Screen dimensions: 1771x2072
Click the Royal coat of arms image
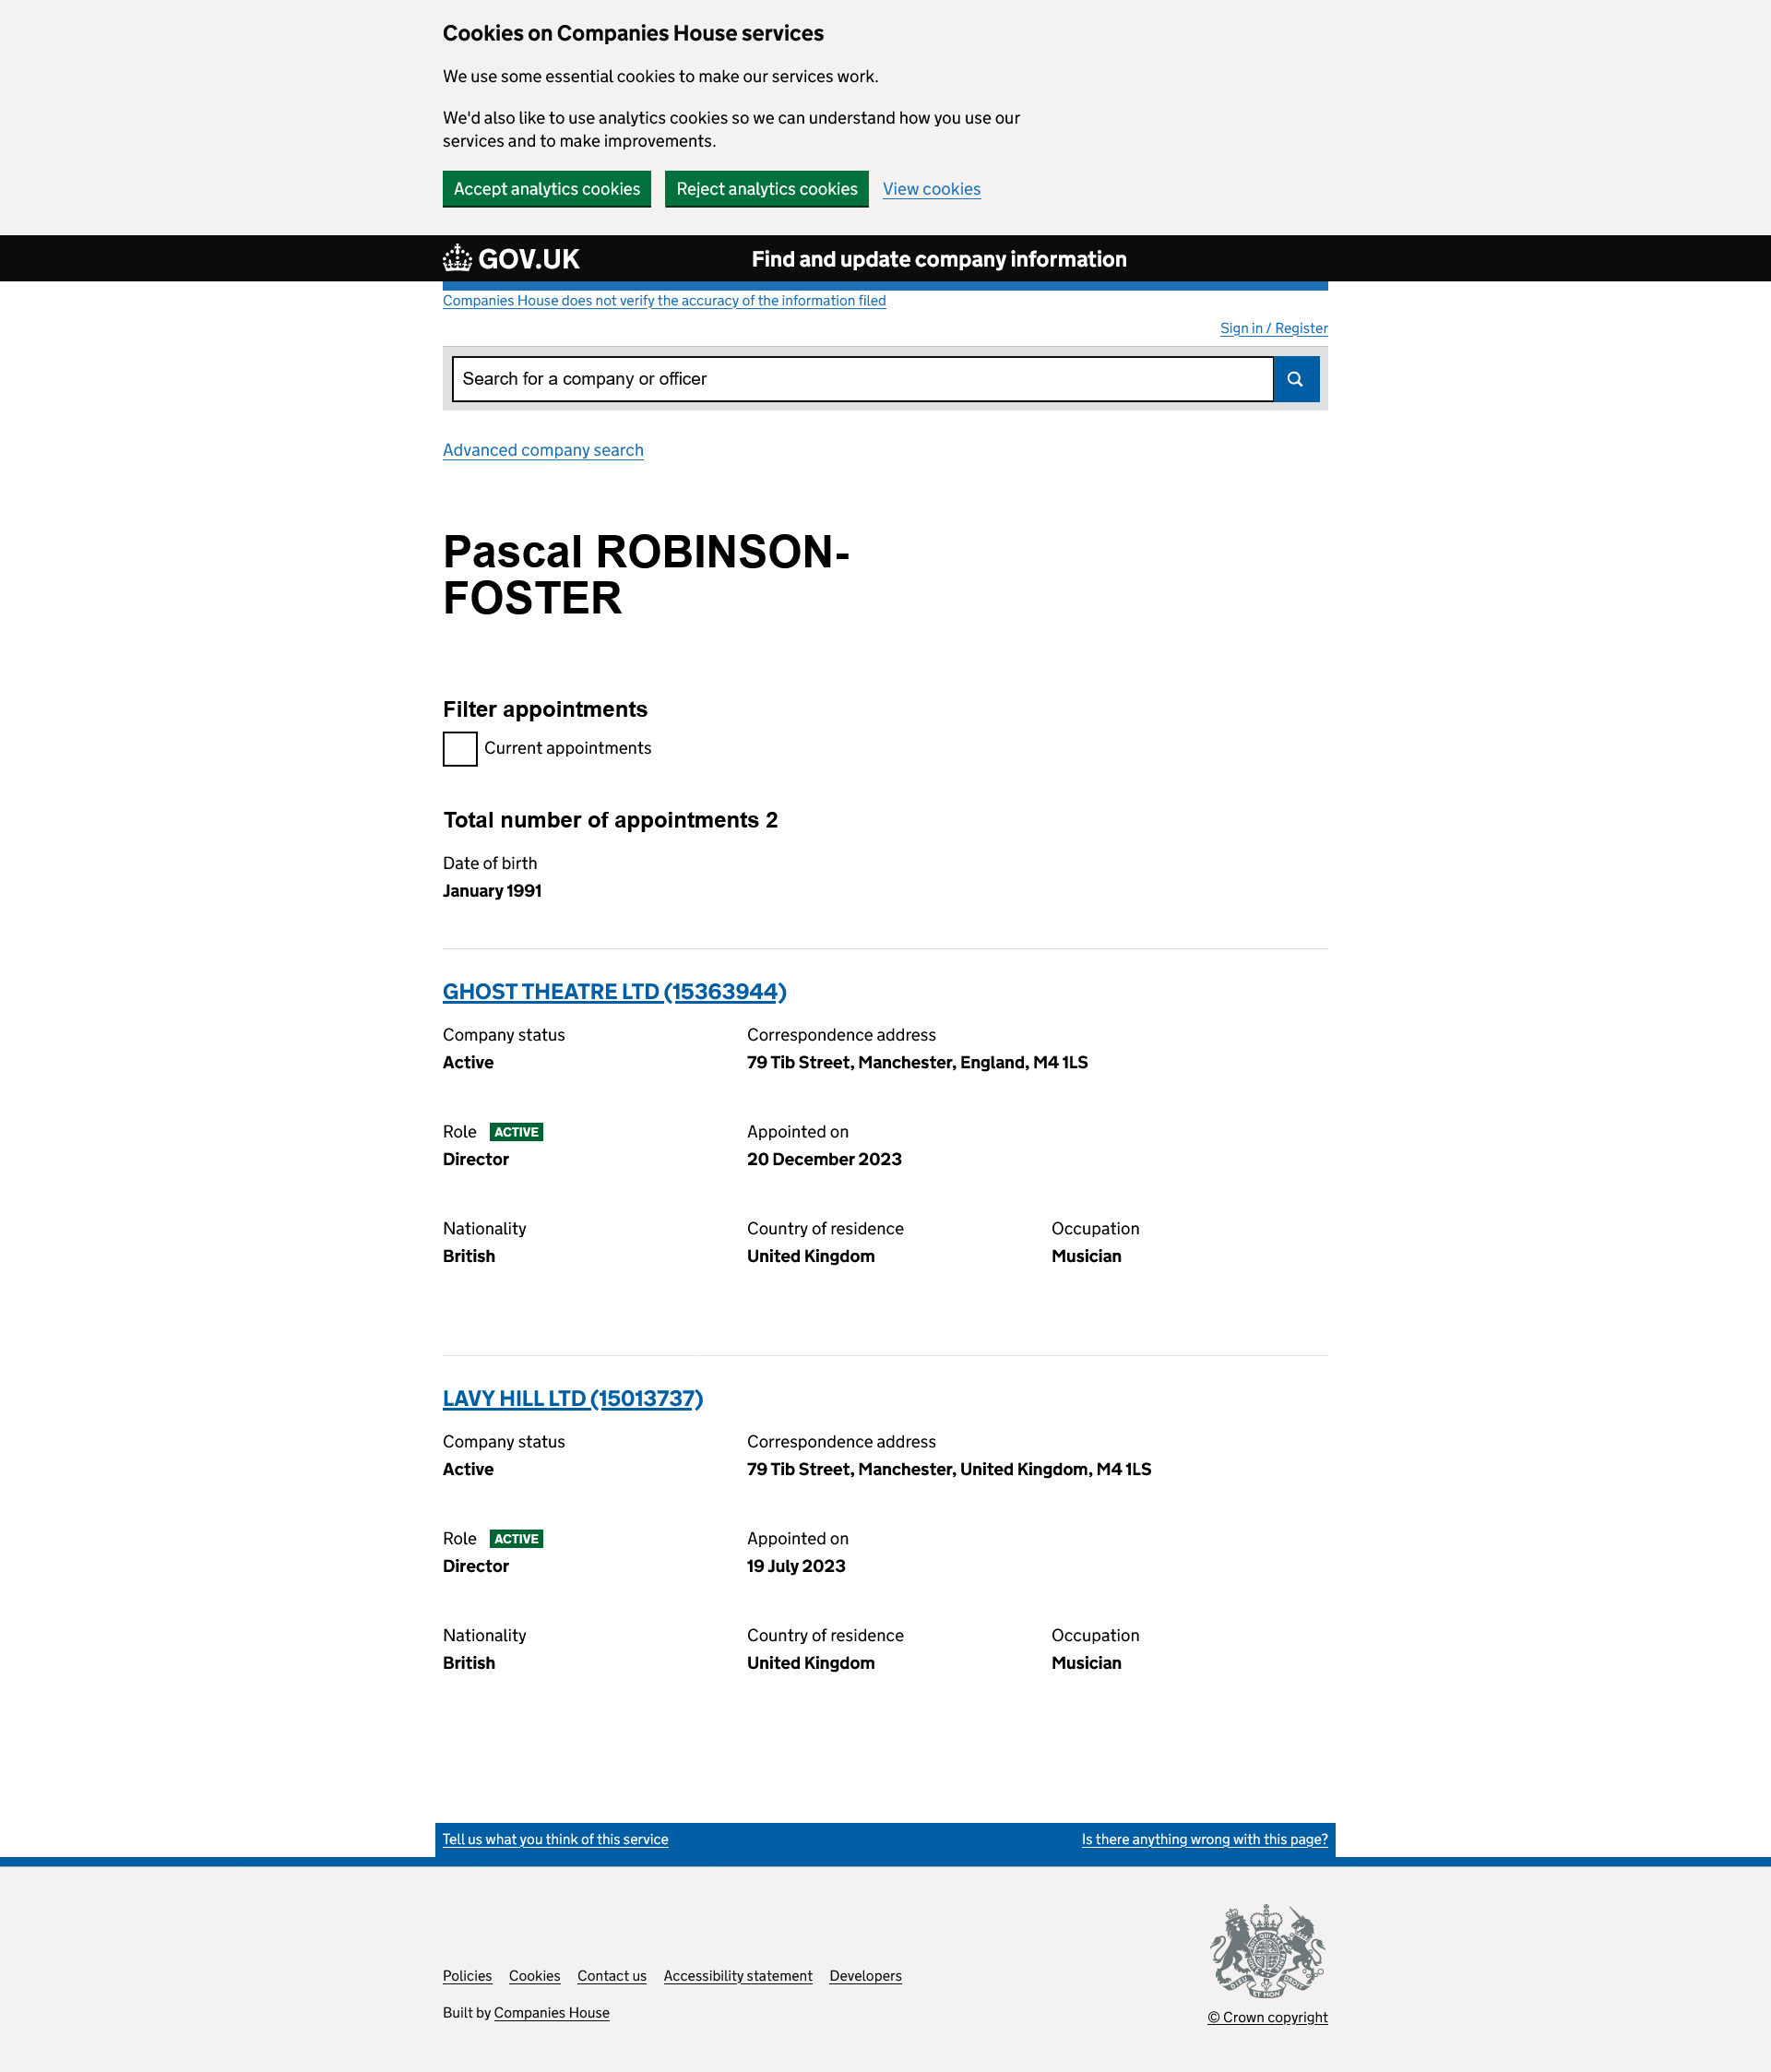click(x=1267, y=1950)
